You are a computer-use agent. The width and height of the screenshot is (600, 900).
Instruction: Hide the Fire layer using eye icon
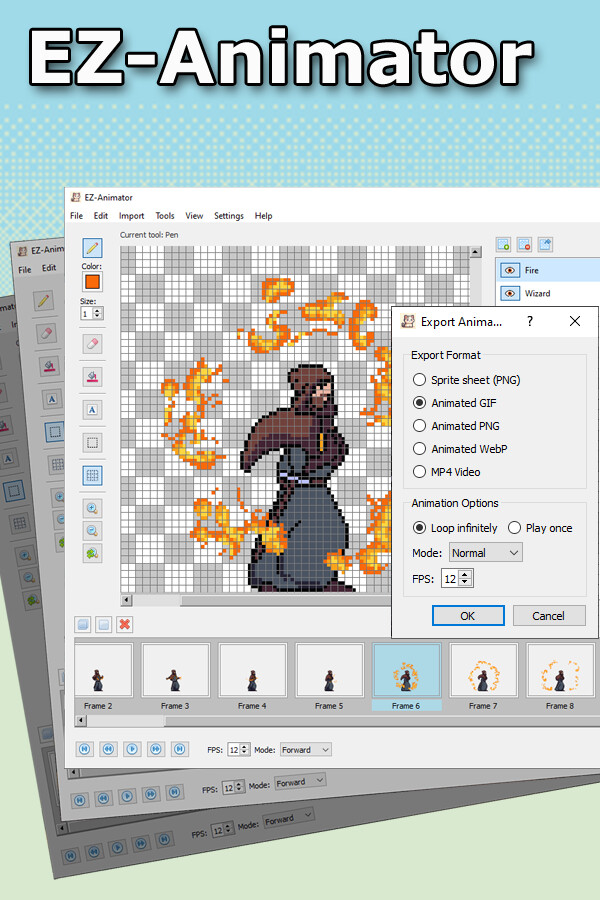point(510,270)
